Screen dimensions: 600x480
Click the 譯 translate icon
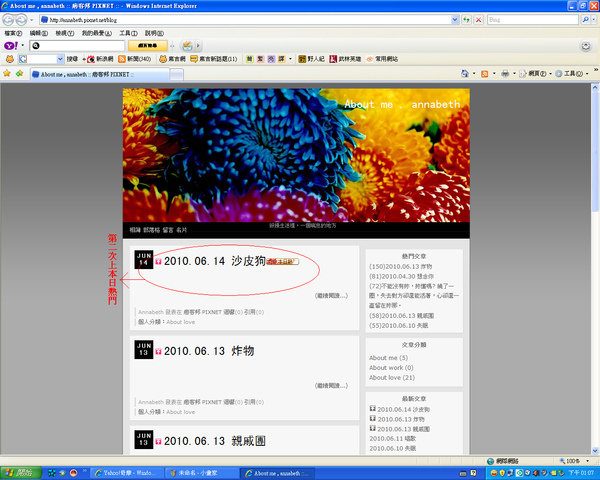coord(282,59)
